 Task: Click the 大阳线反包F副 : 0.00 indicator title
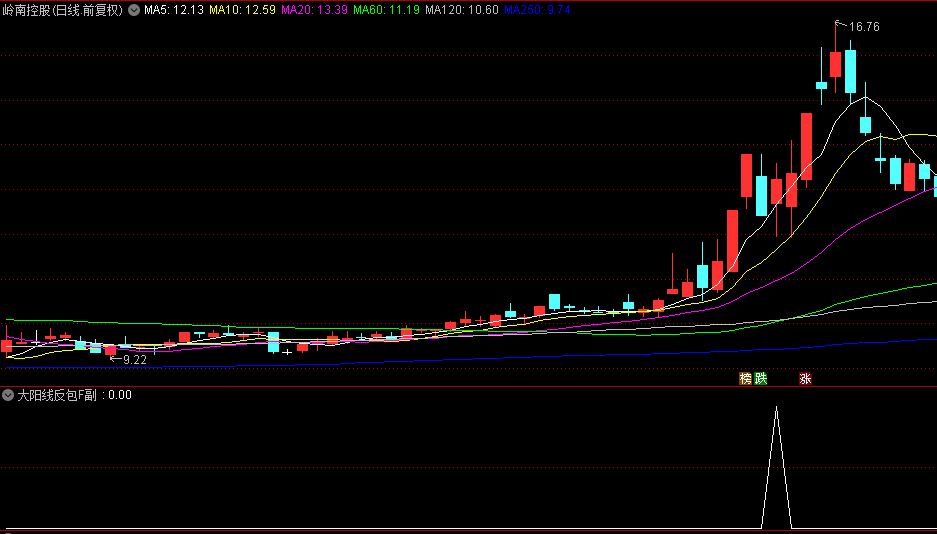coord(74,395)
